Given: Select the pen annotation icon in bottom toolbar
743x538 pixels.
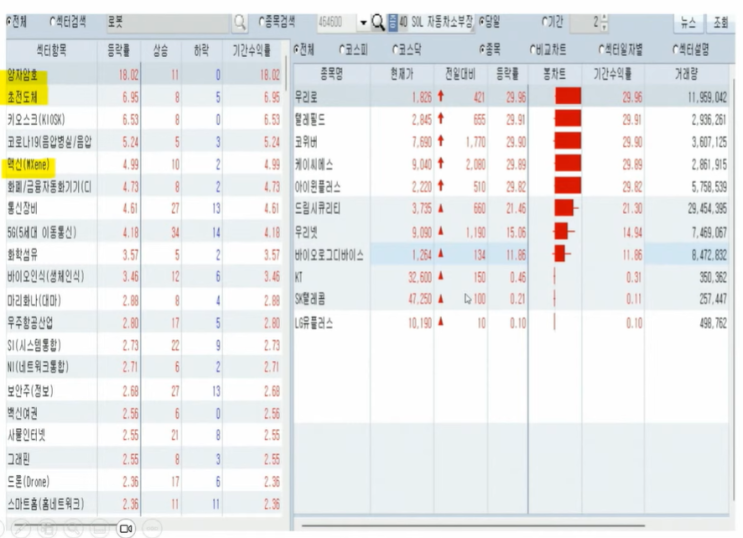Looking at the screenshot, I should (21, 529).
